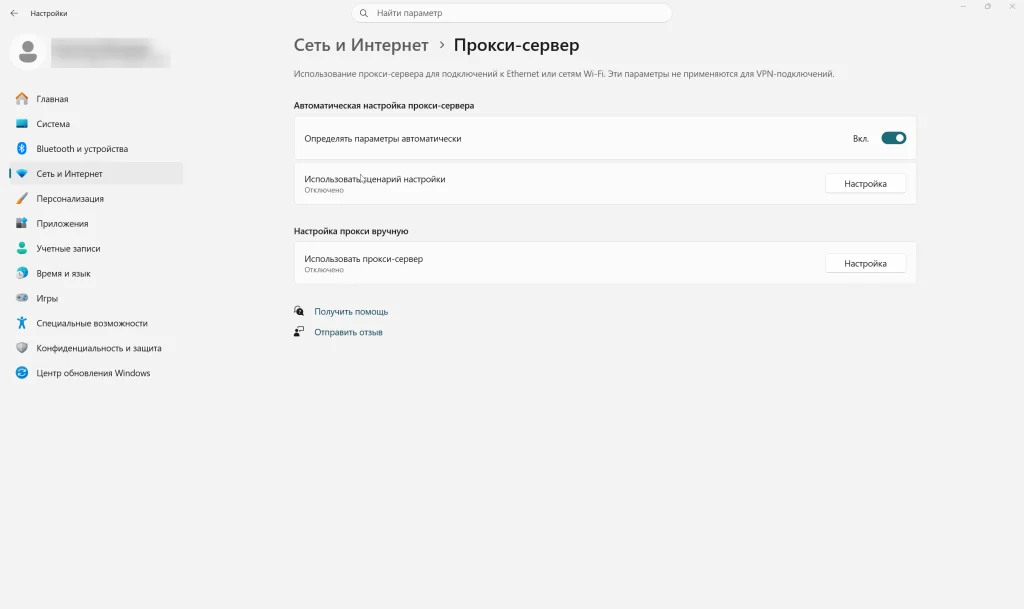Click the user profile avatar icon
This screenshot has width=1024, height=609.
pyautogui.click(x=27, y=52)
